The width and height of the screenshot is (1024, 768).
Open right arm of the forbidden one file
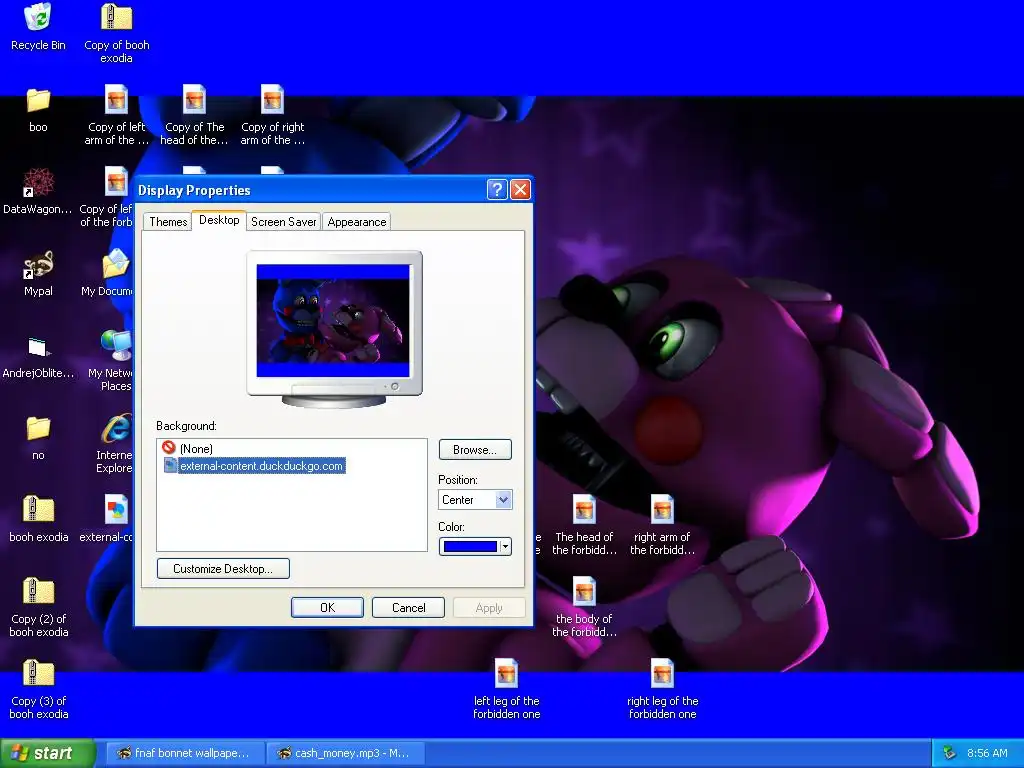click(662, 510)
